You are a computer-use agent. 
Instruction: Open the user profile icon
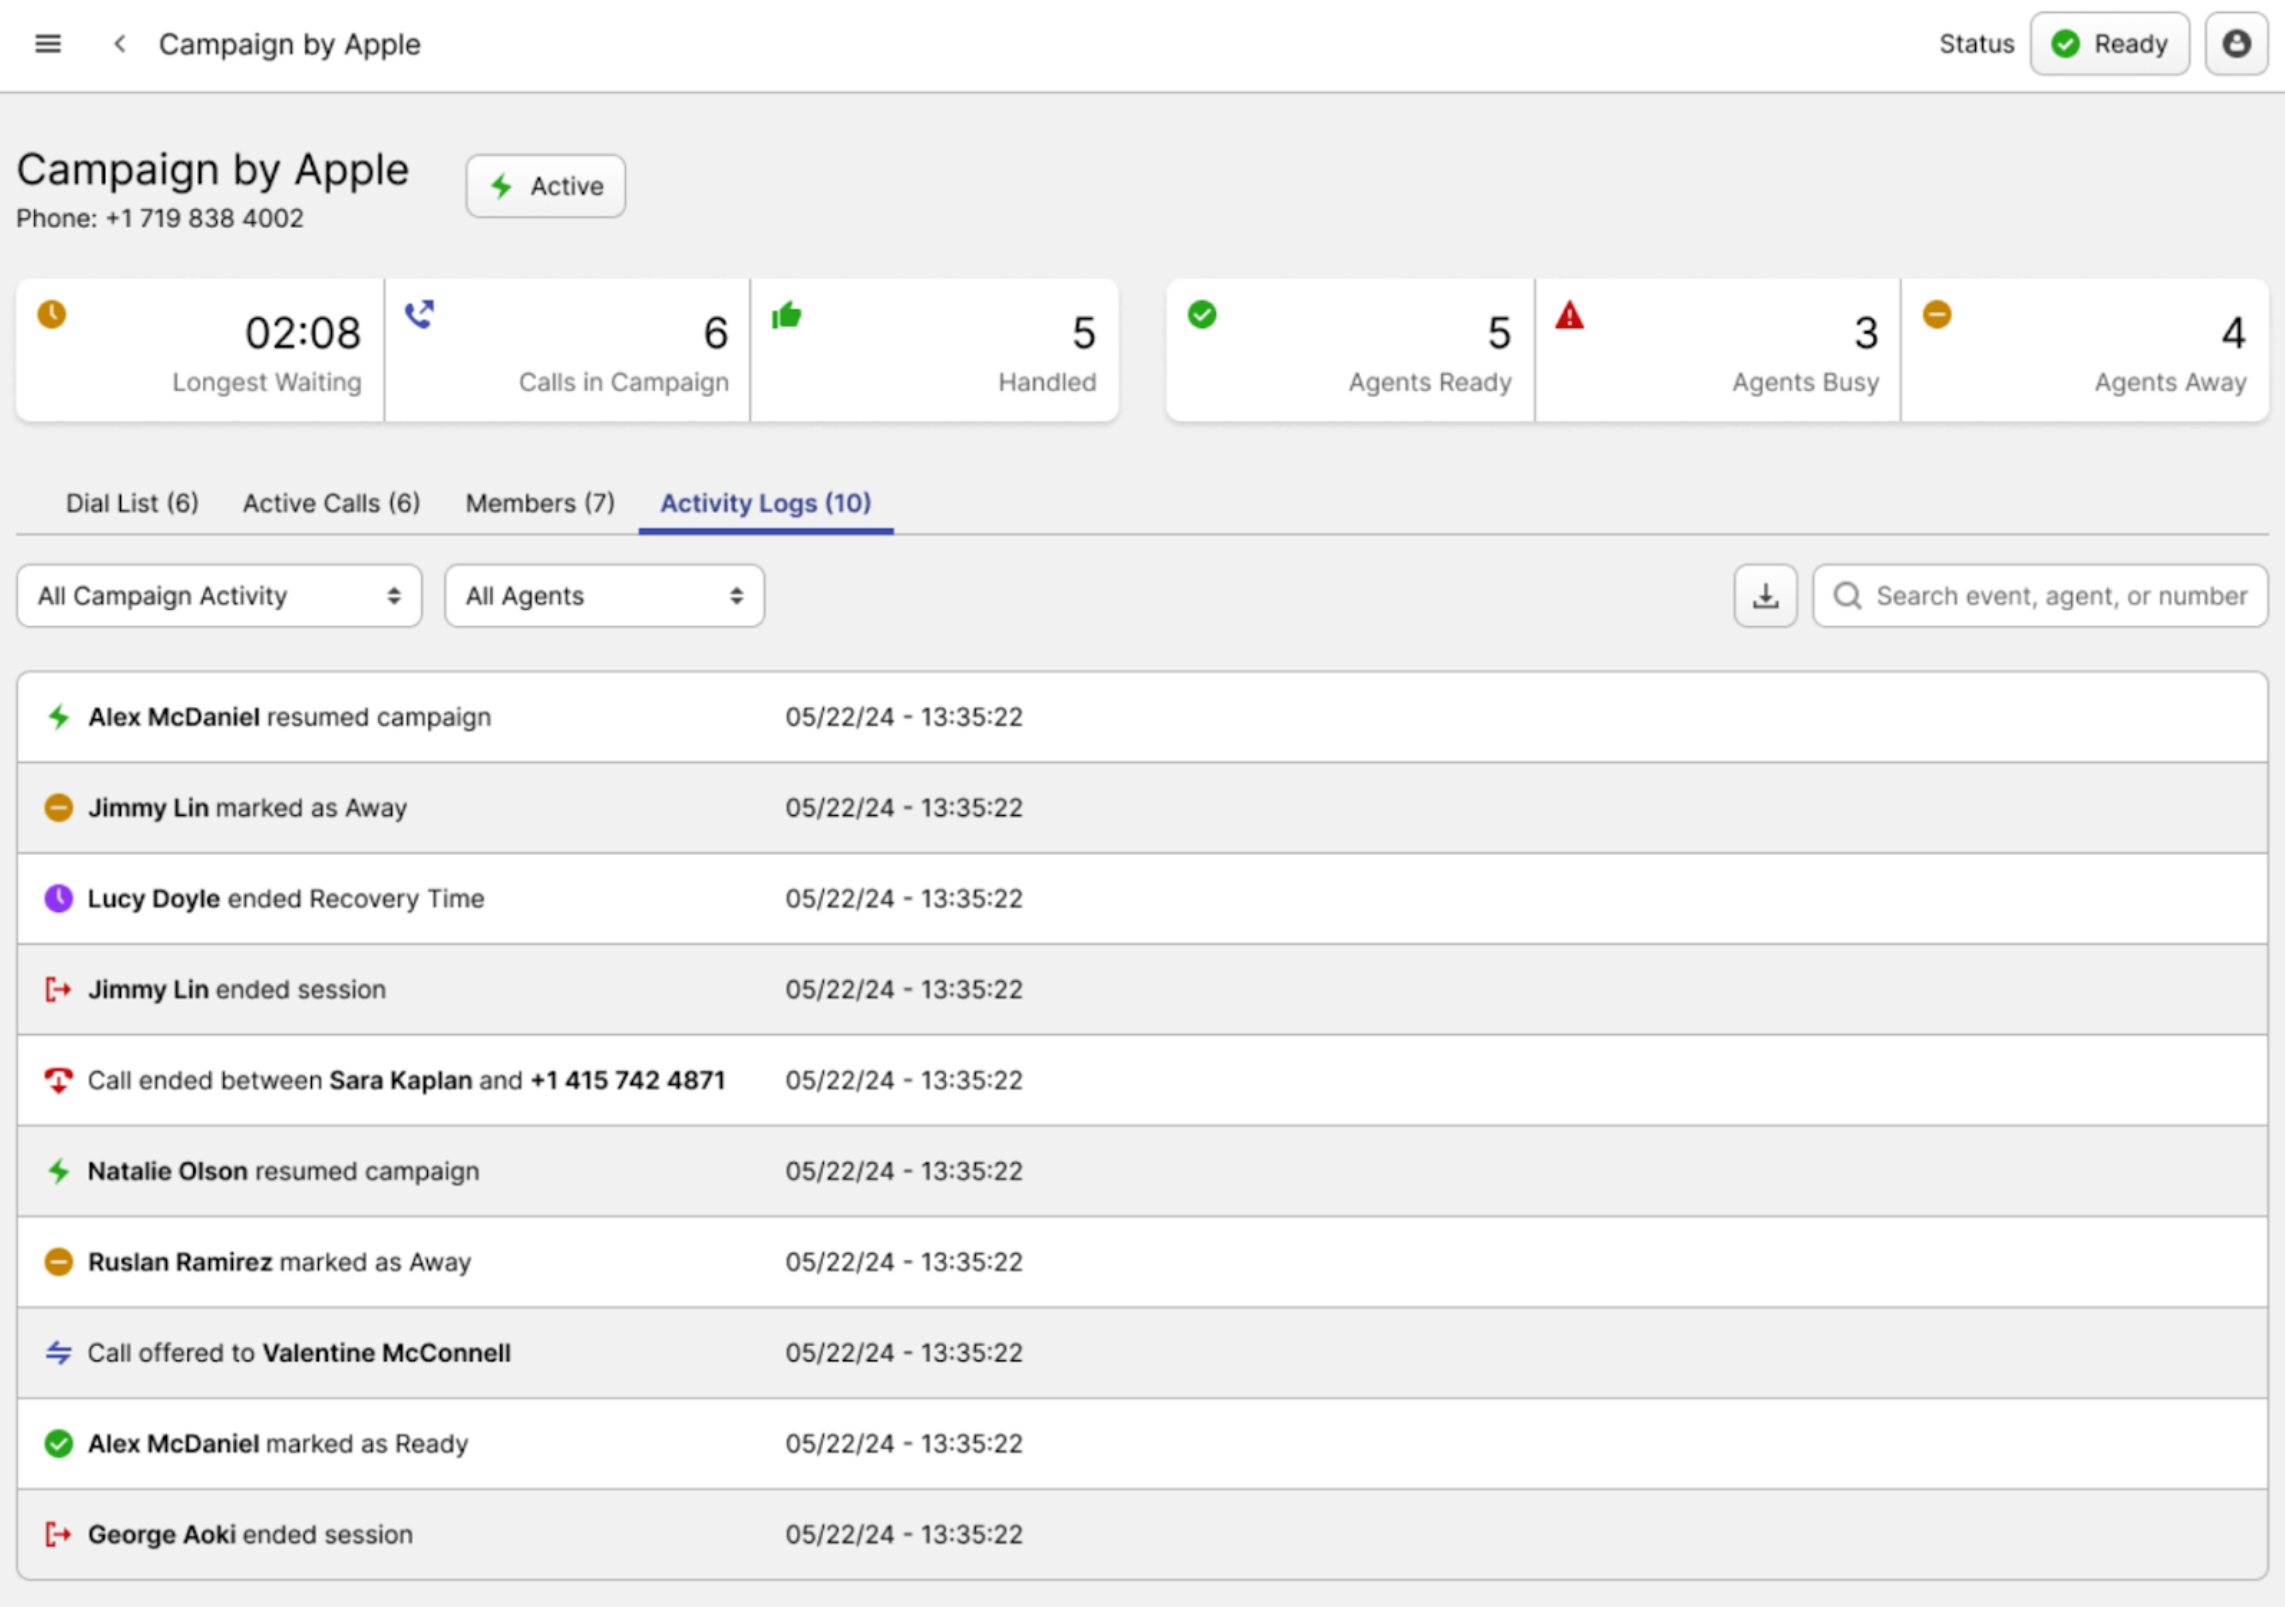click(2236, 44)
